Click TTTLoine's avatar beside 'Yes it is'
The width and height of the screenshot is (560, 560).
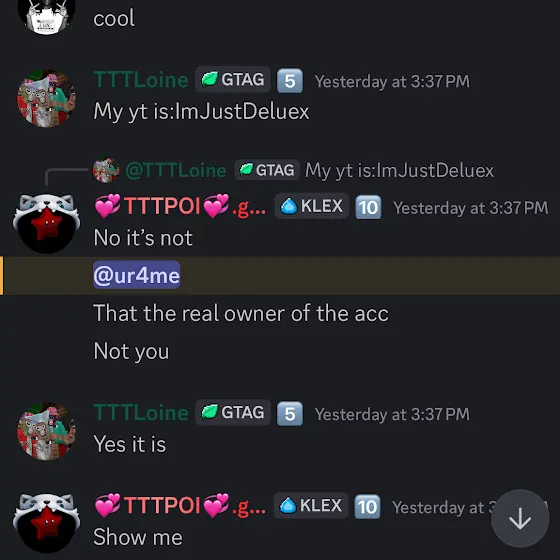46,431
